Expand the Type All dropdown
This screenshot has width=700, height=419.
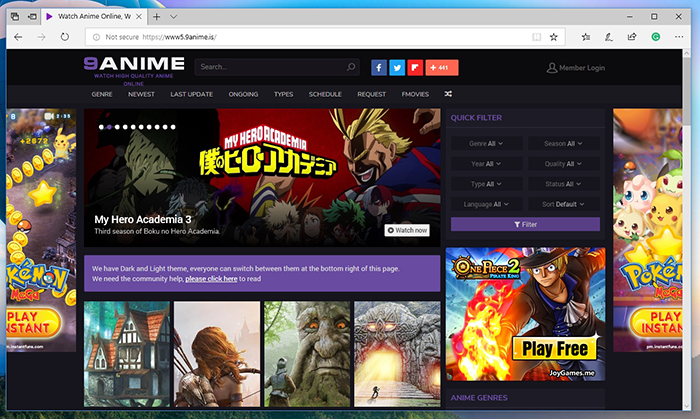[x=486, y=184]
